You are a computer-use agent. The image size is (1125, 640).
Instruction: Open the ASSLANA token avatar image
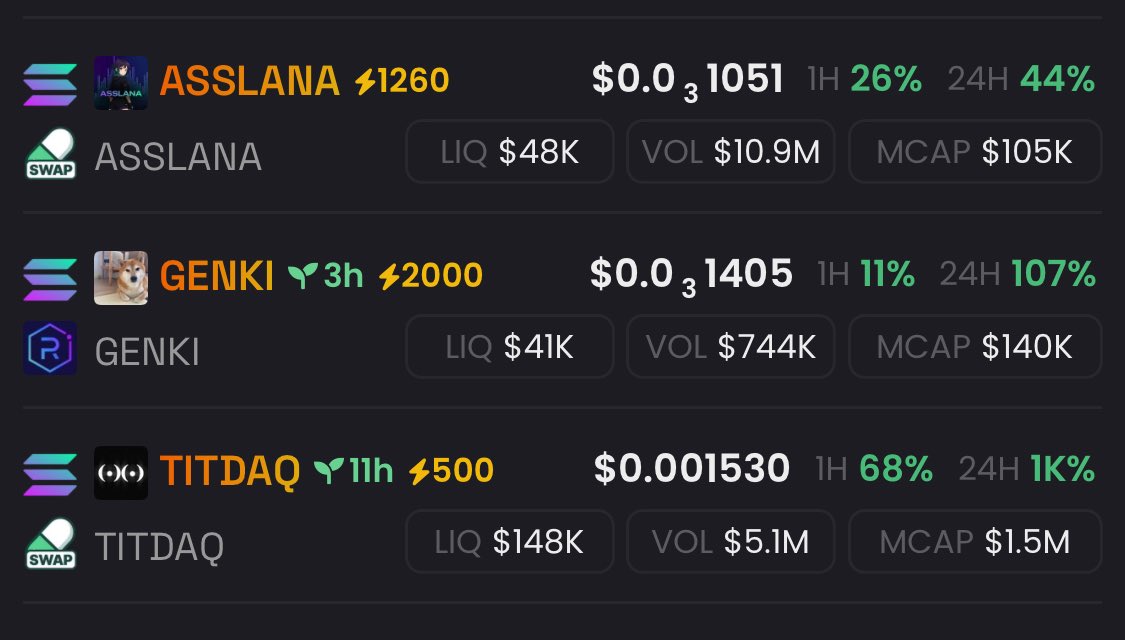click(x=121, y=83)
